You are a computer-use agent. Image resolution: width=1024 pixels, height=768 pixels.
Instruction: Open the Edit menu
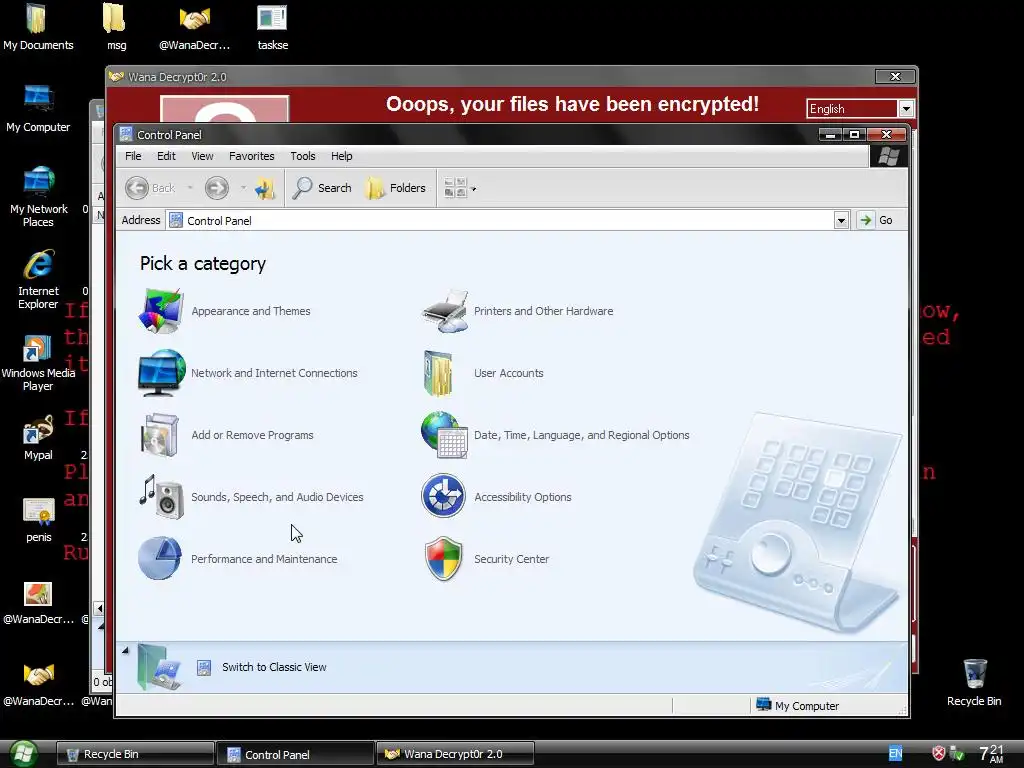(x=166, y=156)
